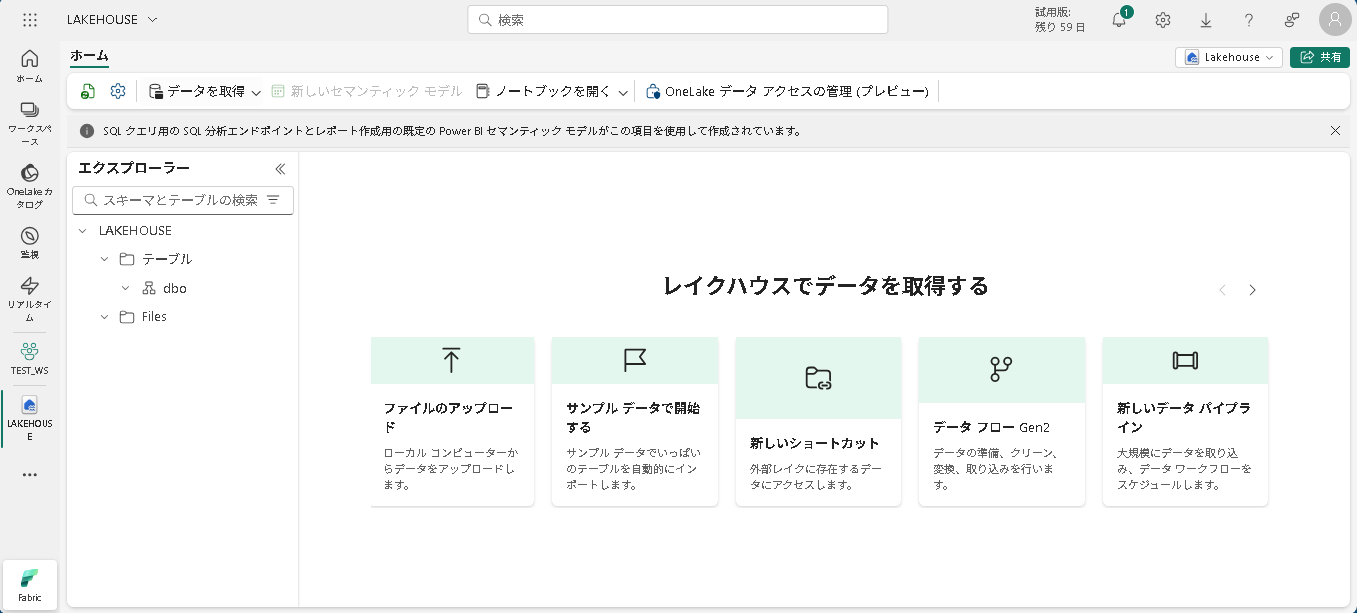Open the 新しいデータ パイプライン card

pos(1185,421)
